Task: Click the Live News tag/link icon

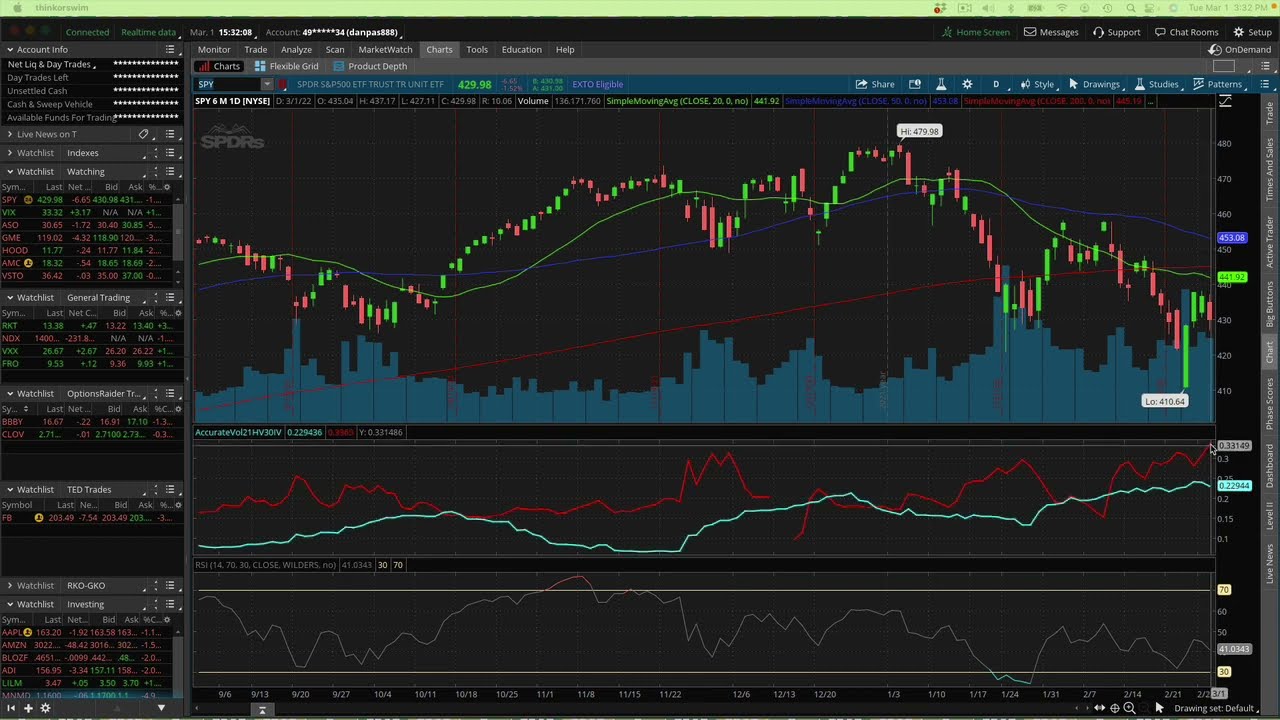Action: click(x=144, y=134)
